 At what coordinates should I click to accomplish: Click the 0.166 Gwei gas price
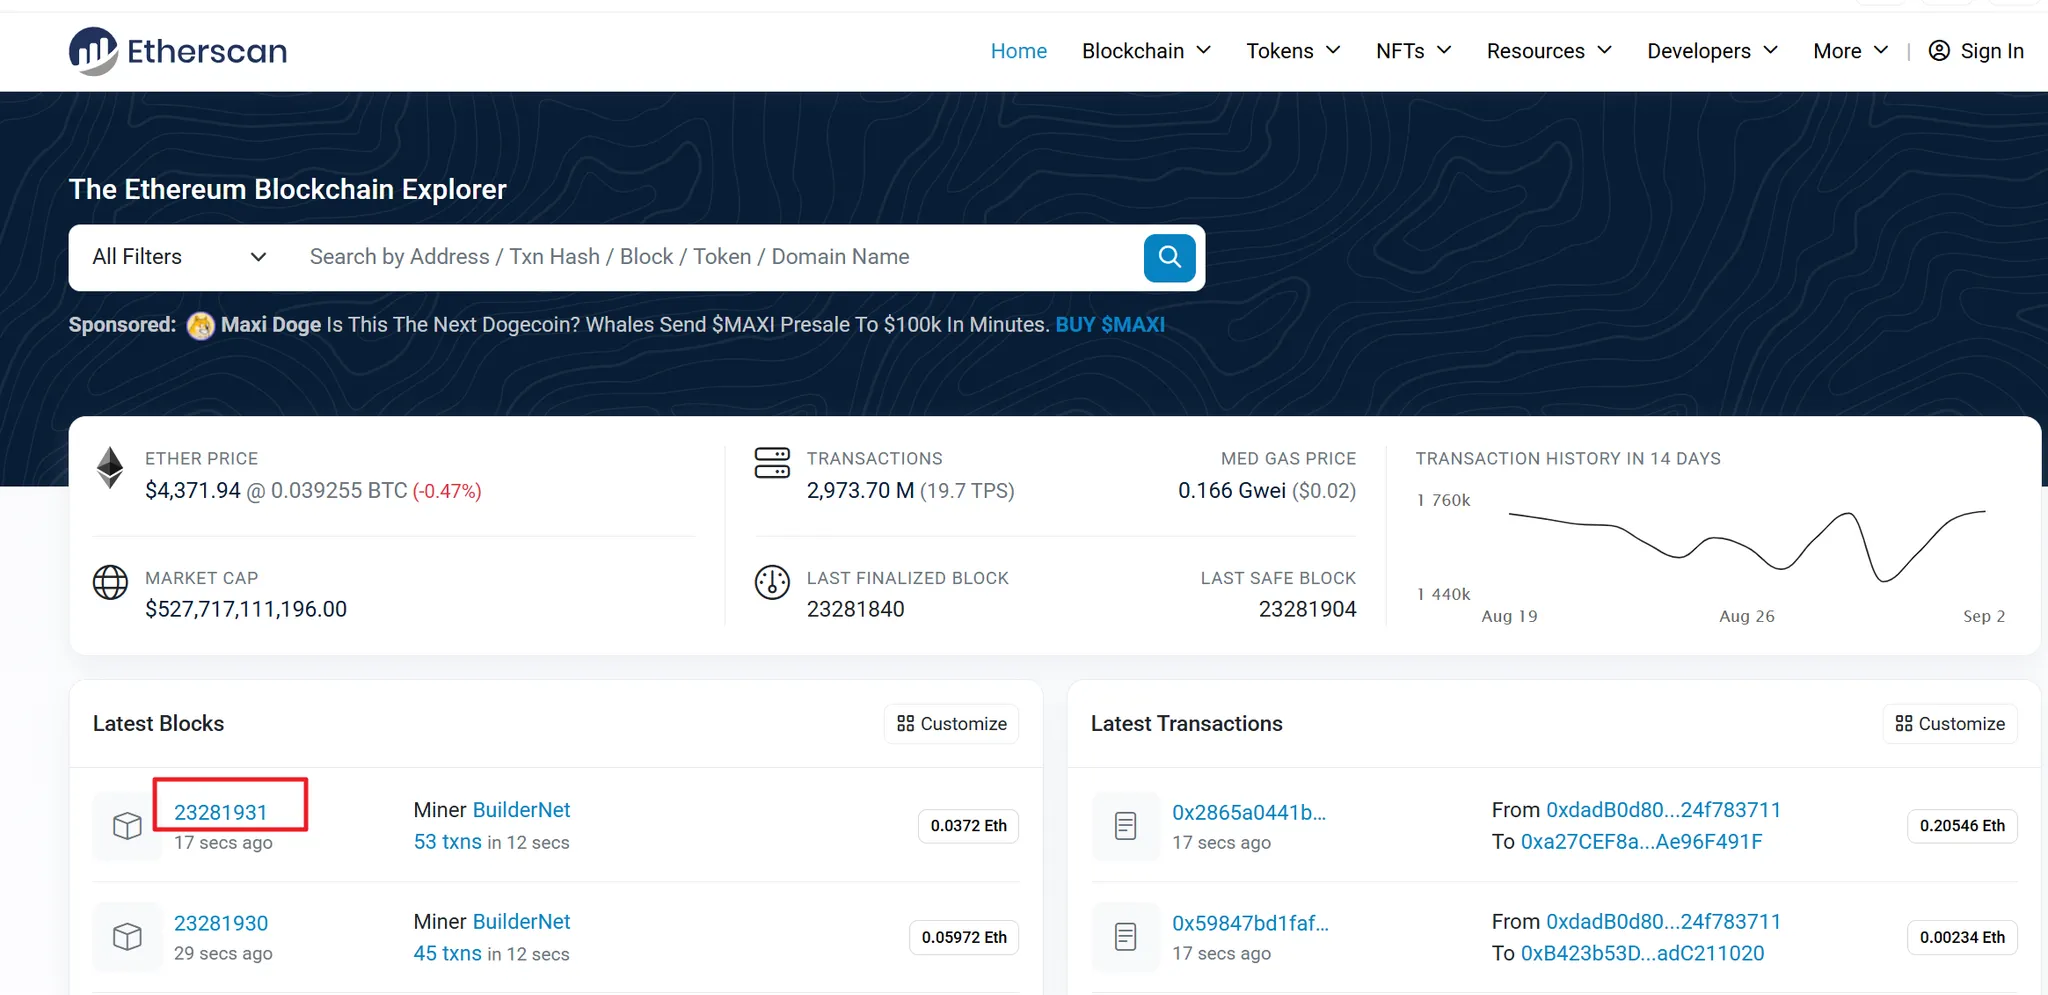pos(1232,491)
